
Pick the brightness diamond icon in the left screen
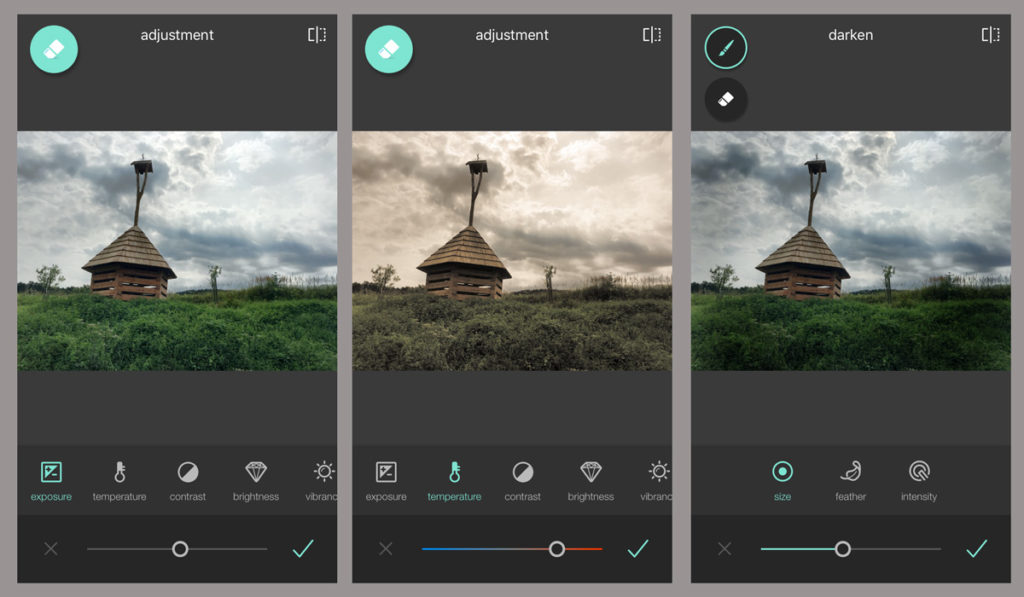pos(256,478)
